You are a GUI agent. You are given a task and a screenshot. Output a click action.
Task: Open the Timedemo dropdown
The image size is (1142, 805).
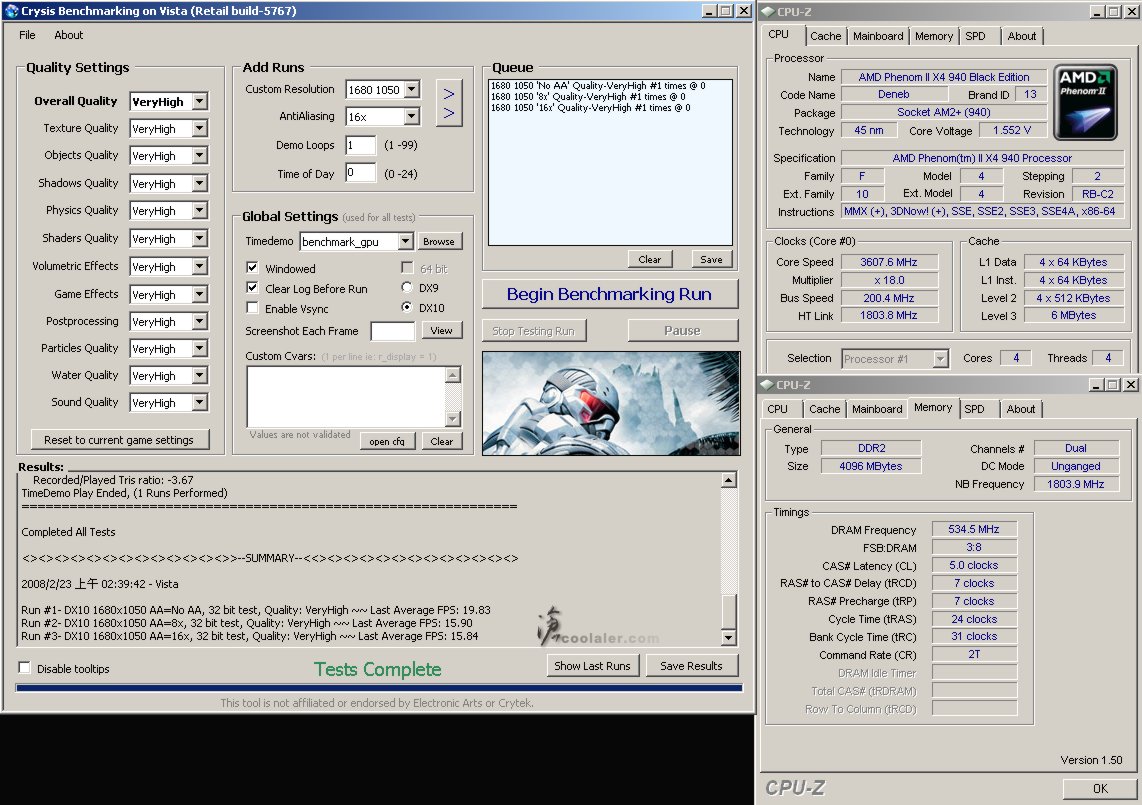tap(406, 241)
